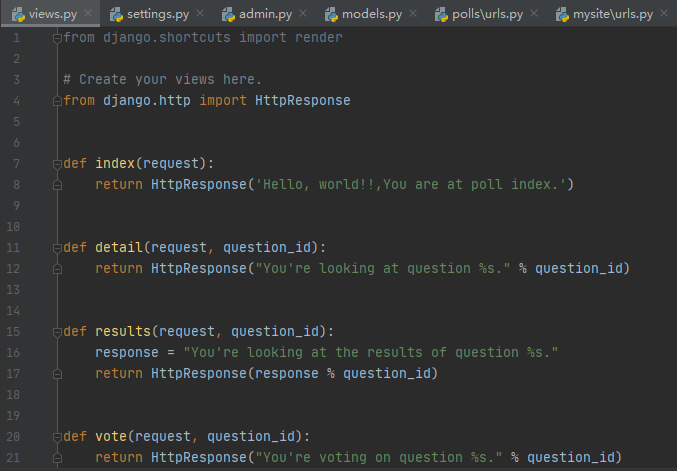Click the Python icon on mysite\urls.py tab
The image size is (677, 471).
[551, 15]
